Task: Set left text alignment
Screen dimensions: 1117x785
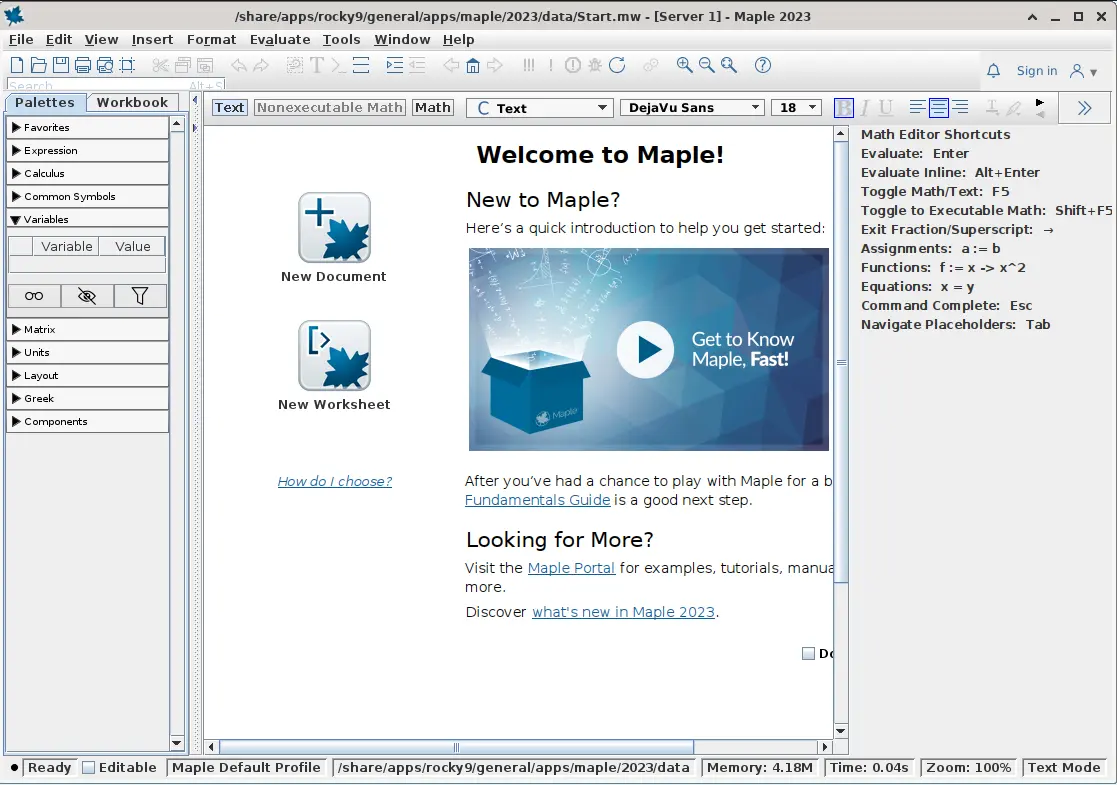Action: click(x=918, y=108)
